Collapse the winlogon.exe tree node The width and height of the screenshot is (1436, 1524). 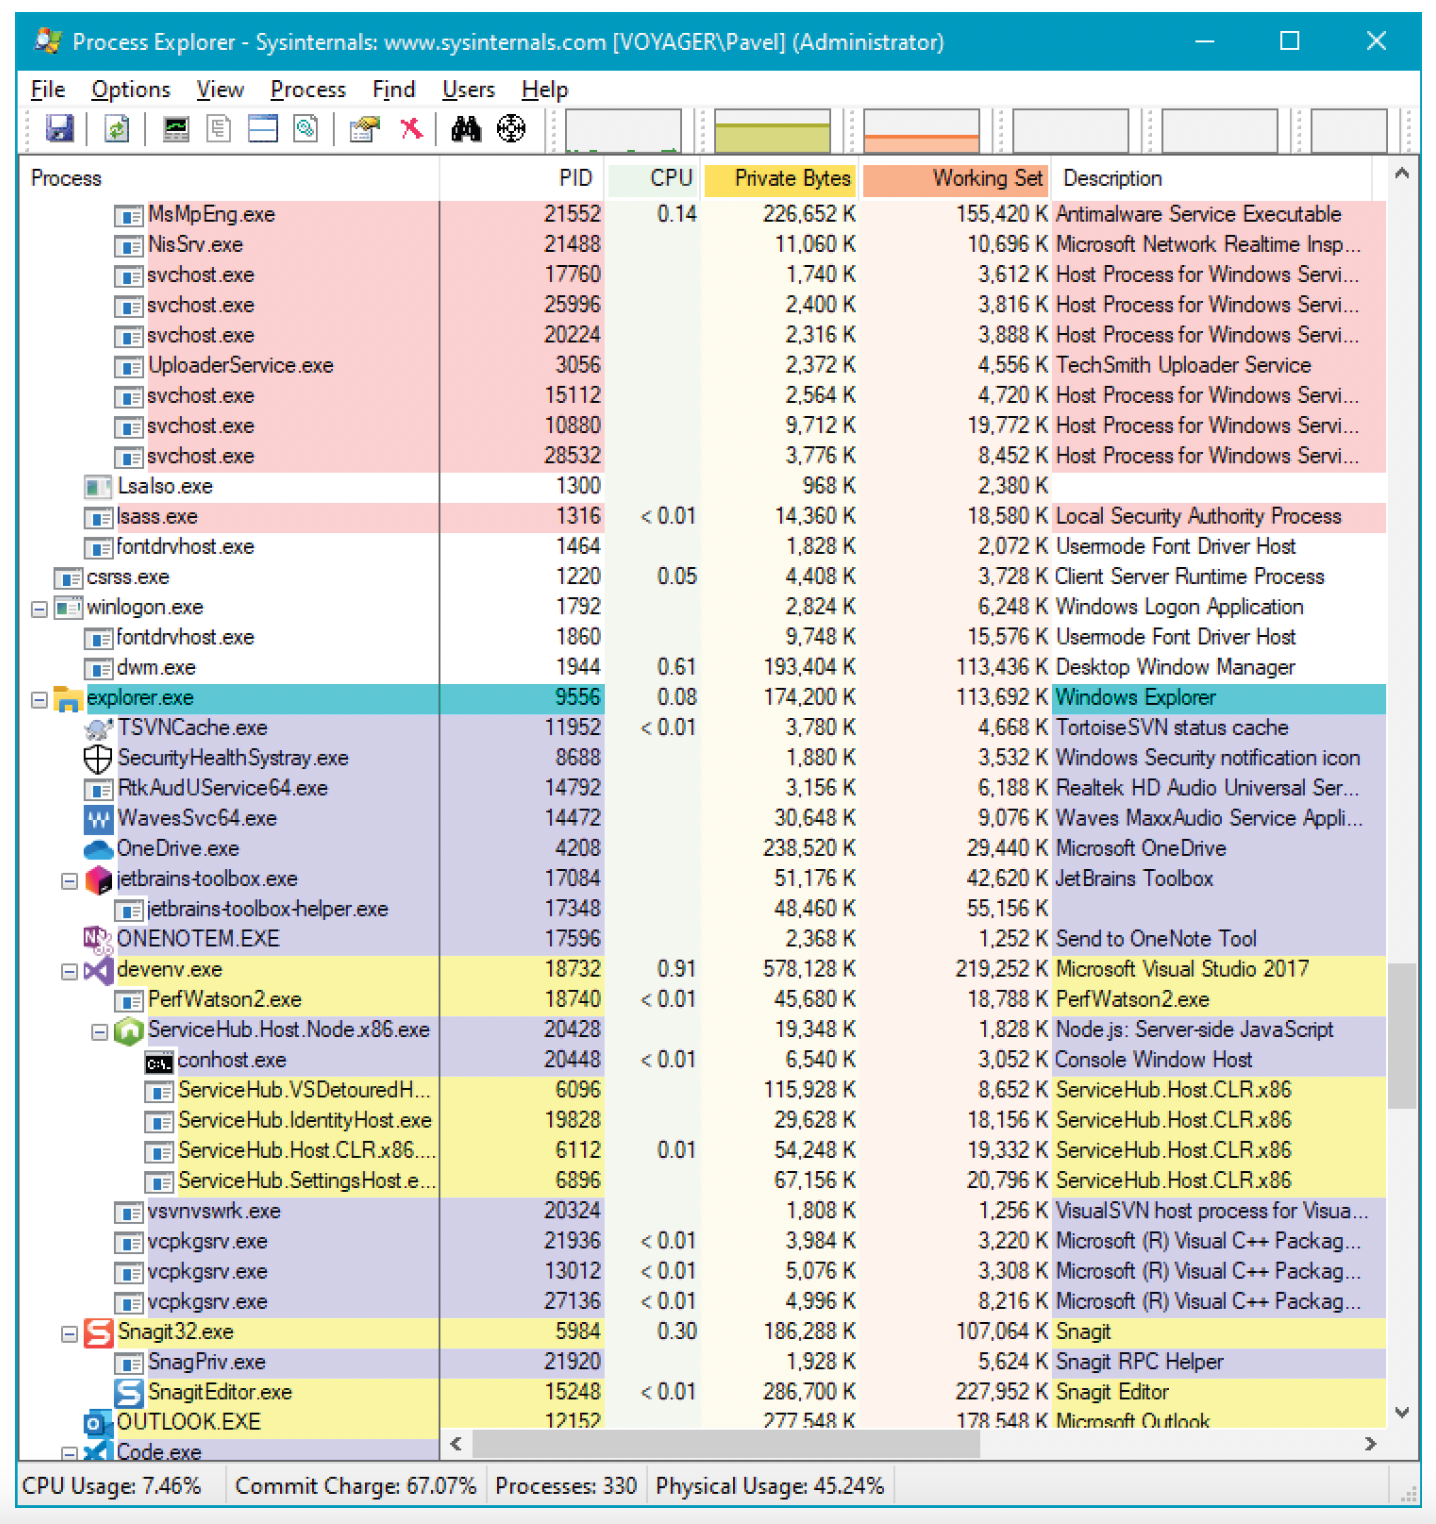[40, 608]
